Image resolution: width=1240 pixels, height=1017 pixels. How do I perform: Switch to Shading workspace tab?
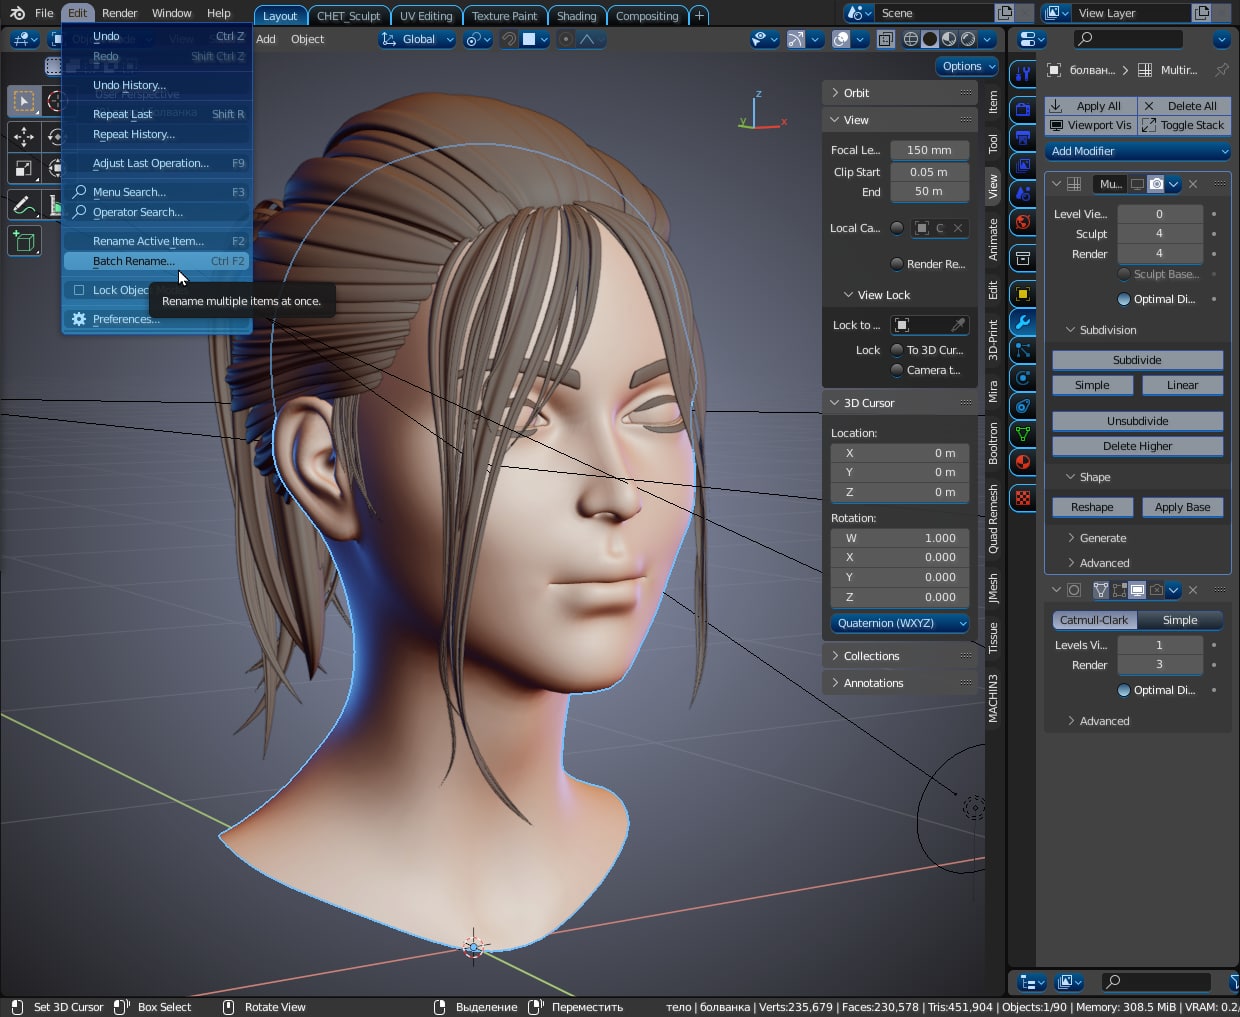(x=576, y=16)
